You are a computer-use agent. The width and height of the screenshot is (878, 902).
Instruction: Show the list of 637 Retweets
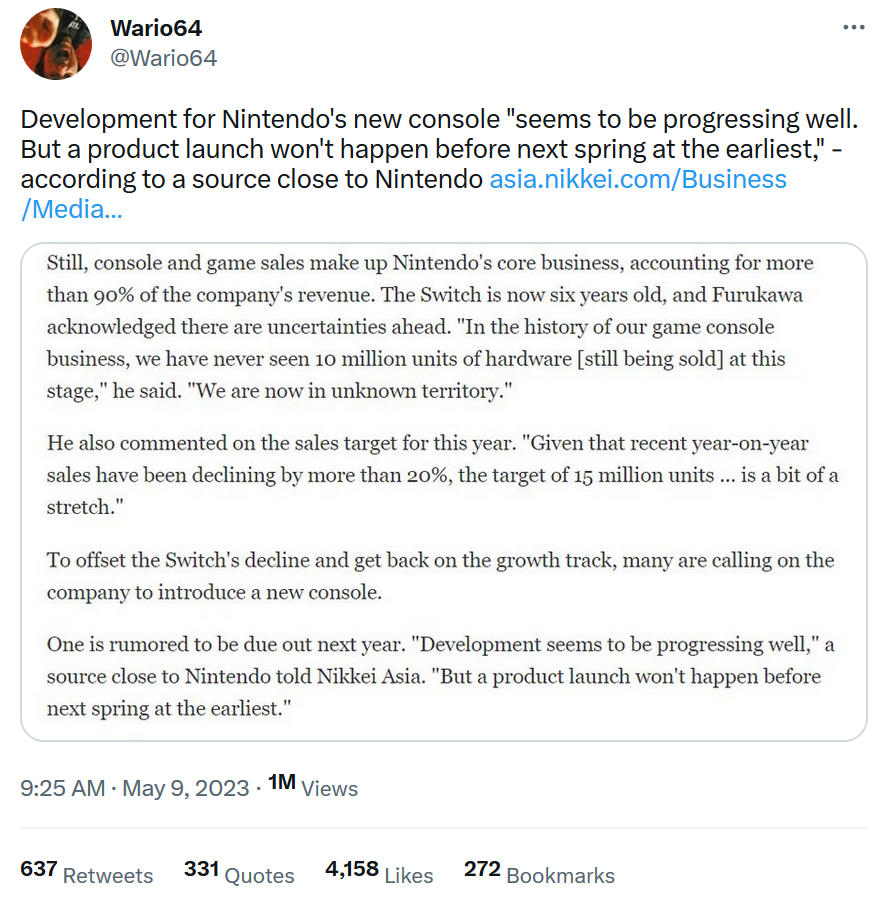tap(86, 873)
